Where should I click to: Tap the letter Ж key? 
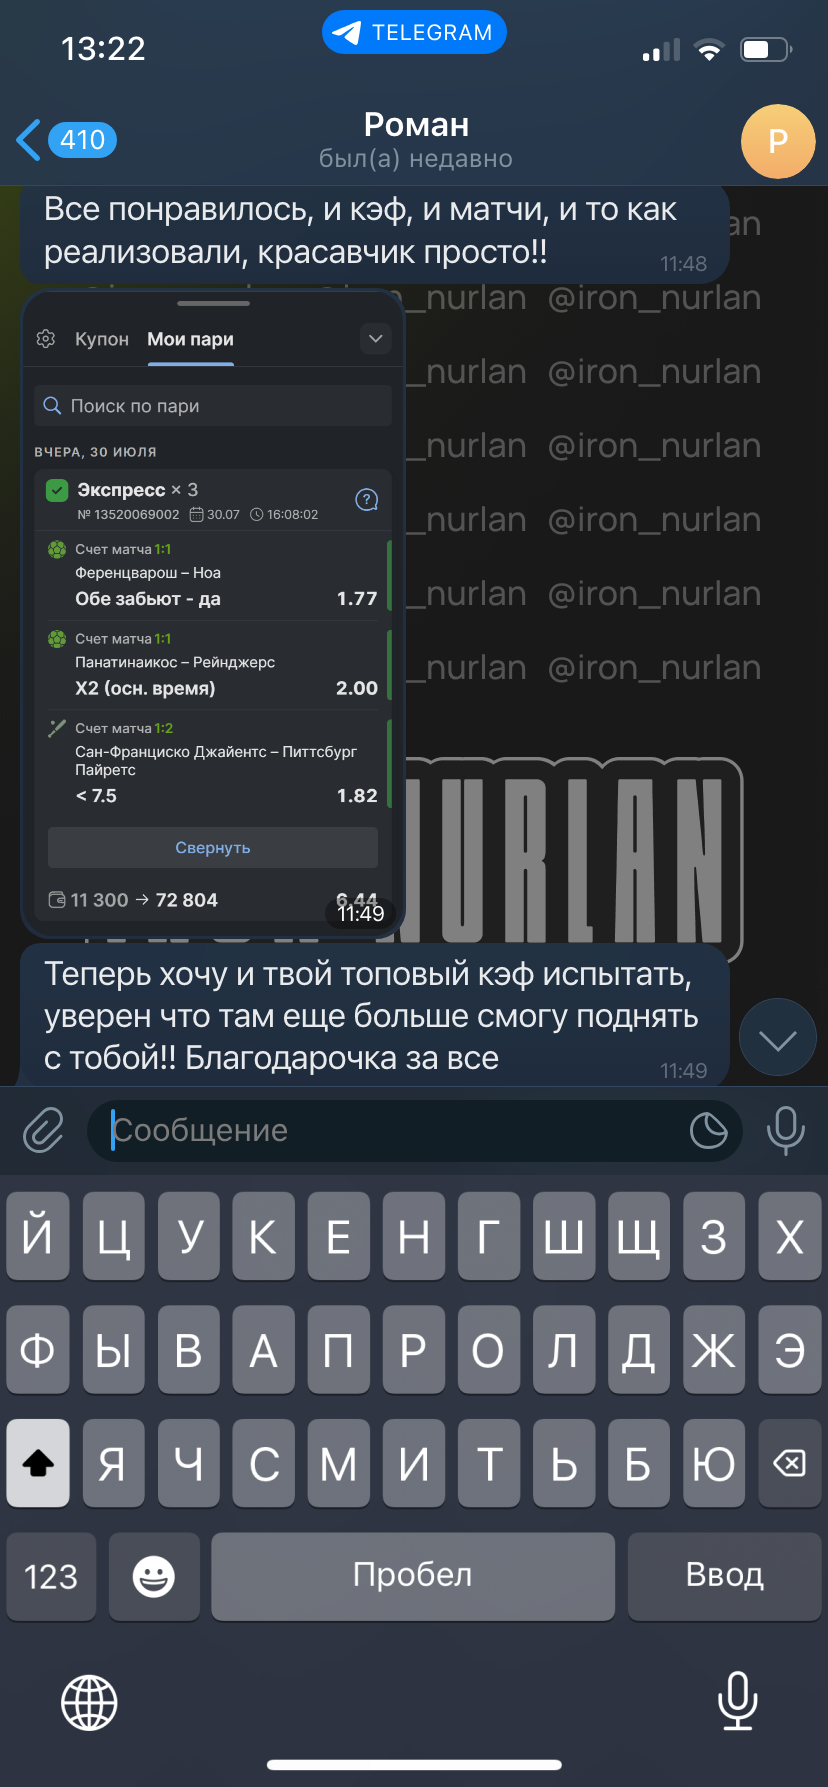pyautogui.click(x=714, y=1350)
